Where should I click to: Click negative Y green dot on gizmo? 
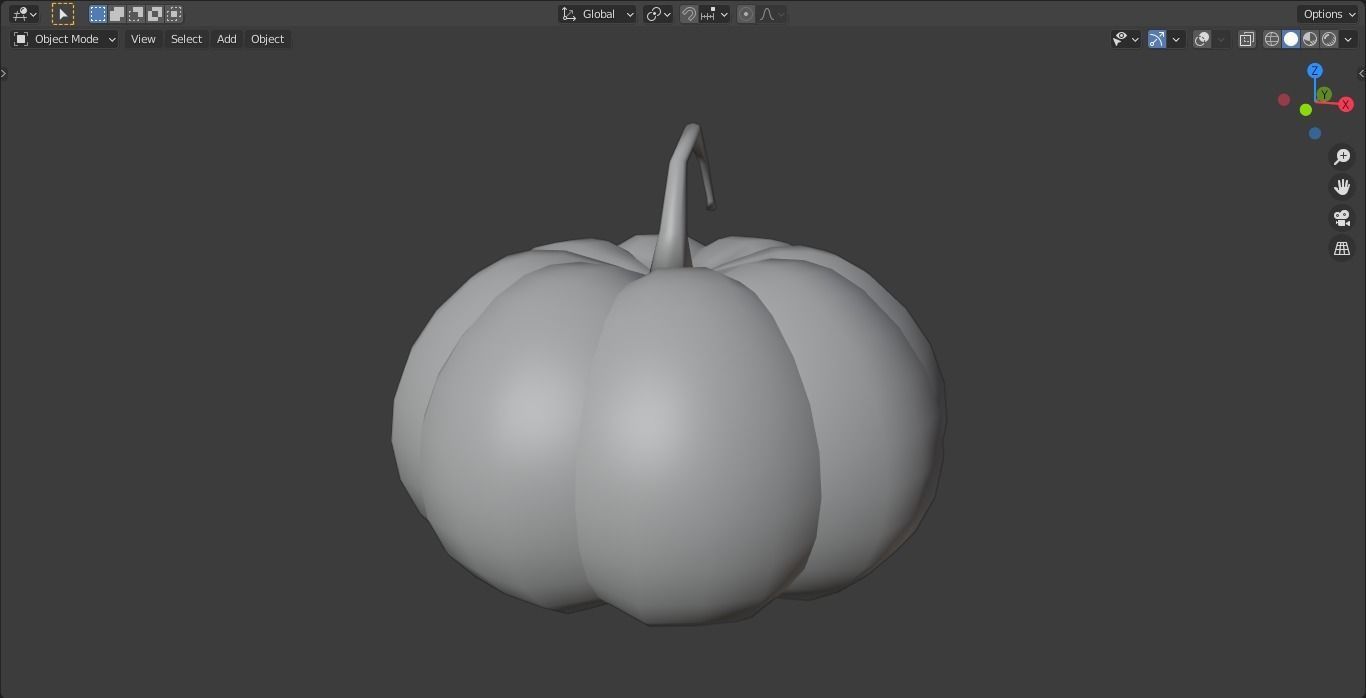click(1306, 110)
